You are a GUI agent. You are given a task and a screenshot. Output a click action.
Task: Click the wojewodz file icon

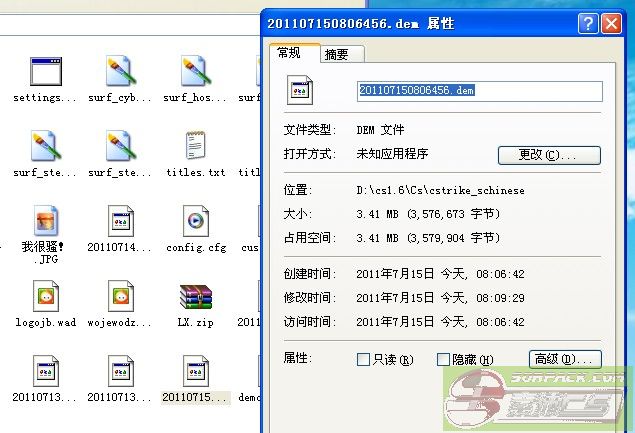pos(120,296)
